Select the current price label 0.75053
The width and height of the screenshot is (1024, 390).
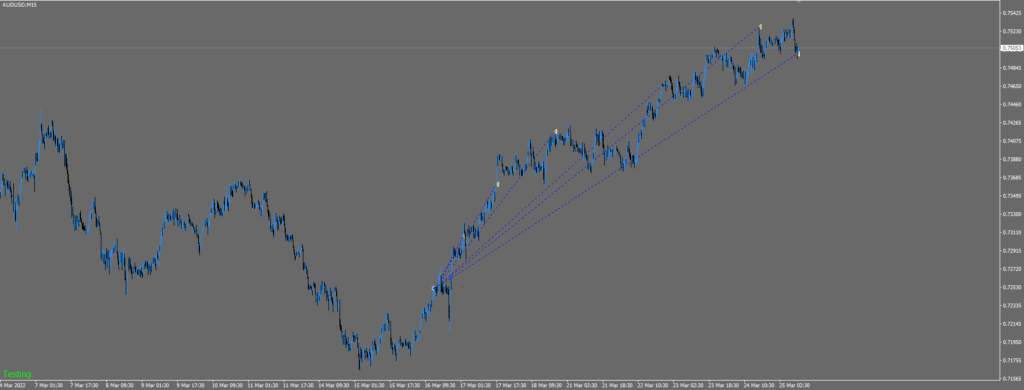[1012, 48]
